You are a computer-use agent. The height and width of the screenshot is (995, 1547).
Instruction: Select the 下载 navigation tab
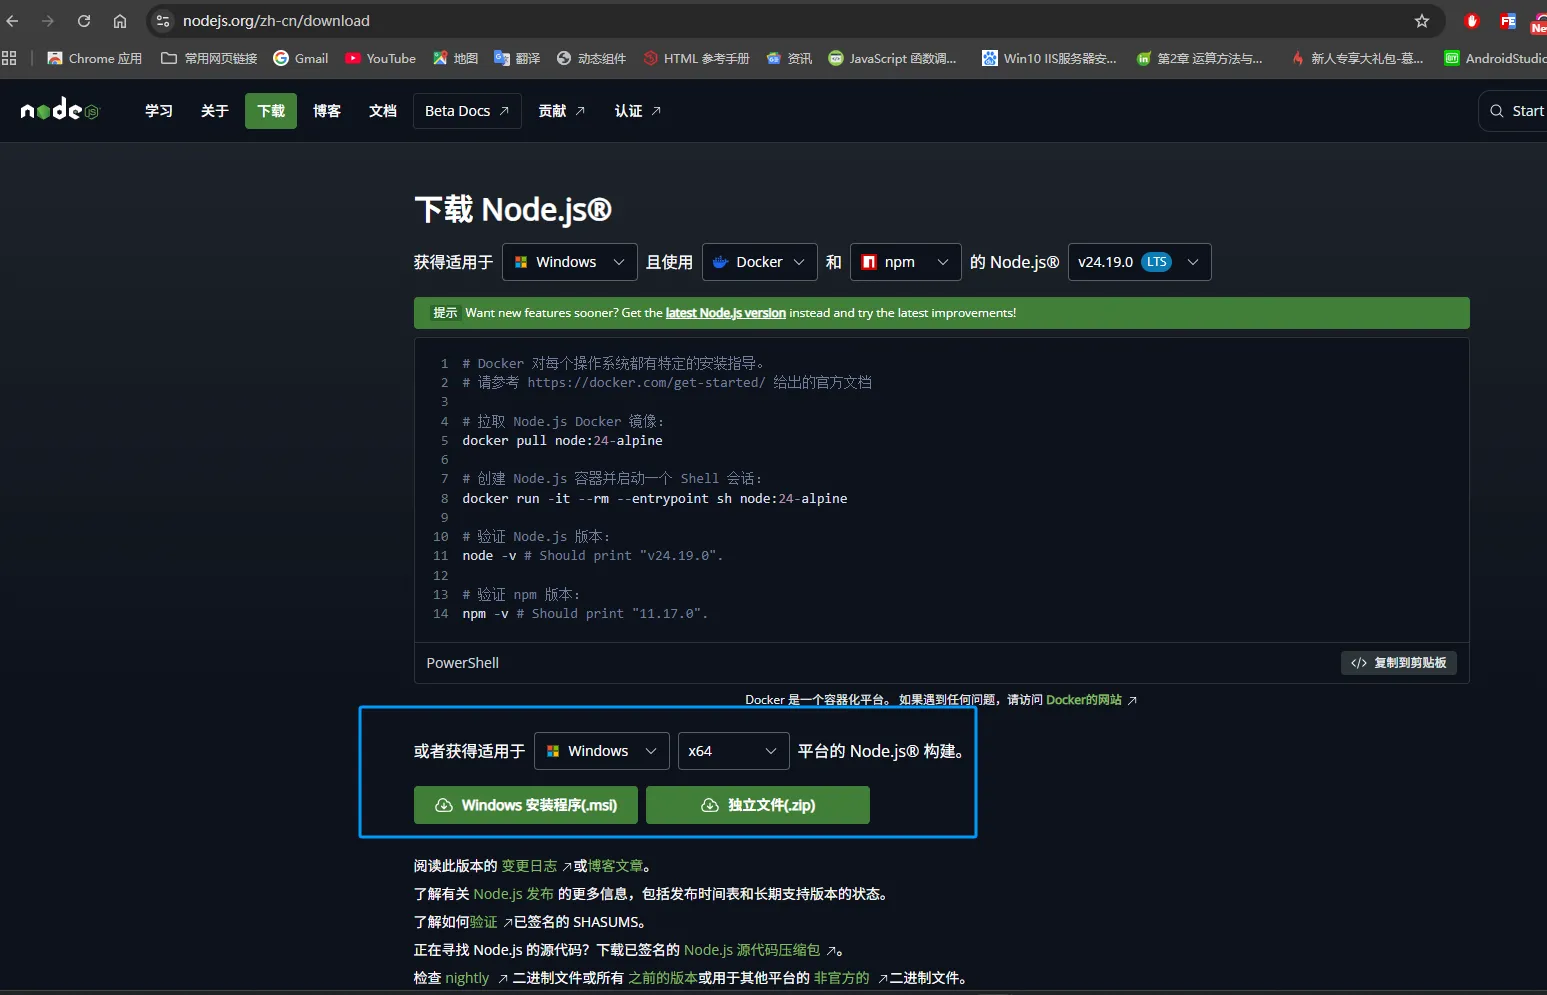(271, 111)
